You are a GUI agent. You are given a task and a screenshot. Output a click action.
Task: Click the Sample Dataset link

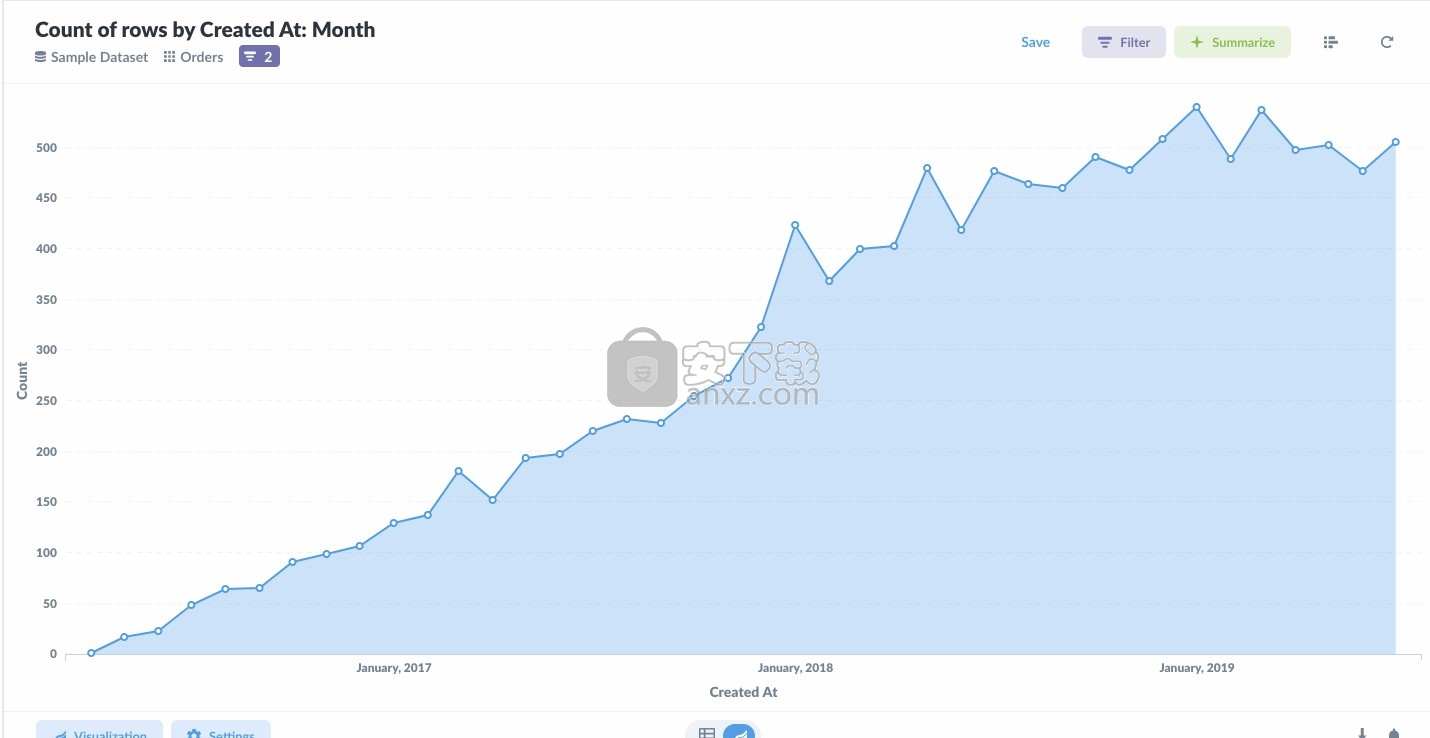99,57
